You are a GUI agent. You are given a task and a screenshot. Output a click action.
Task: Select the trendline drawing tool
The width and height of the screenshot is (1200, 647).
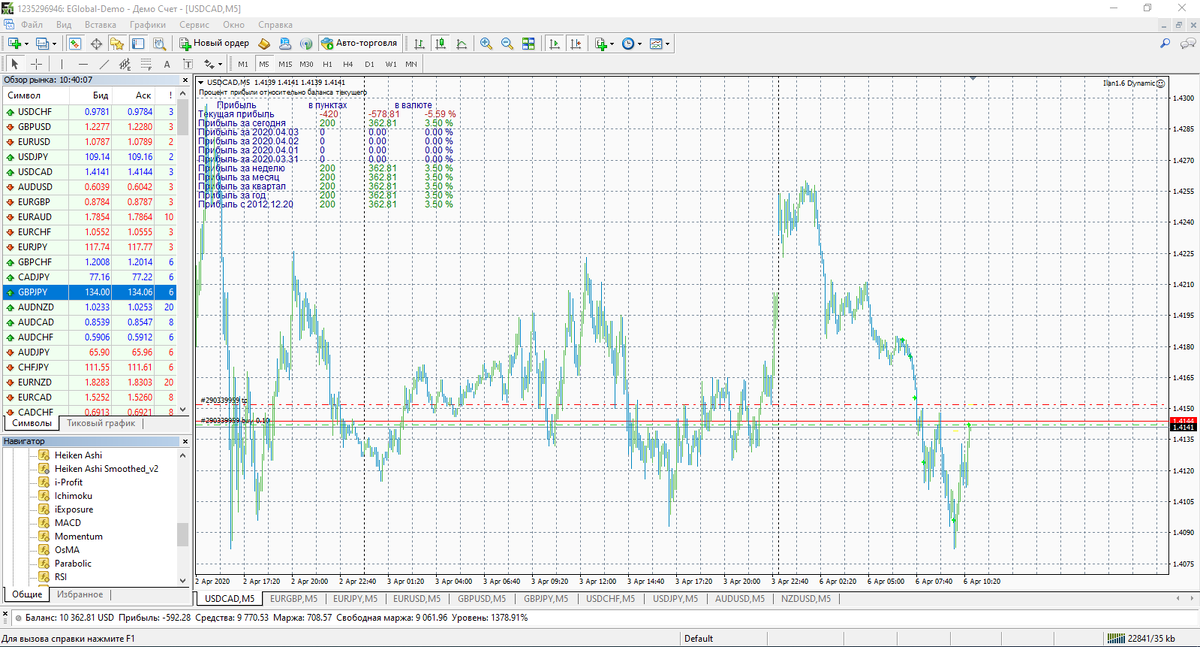[104, 63]
